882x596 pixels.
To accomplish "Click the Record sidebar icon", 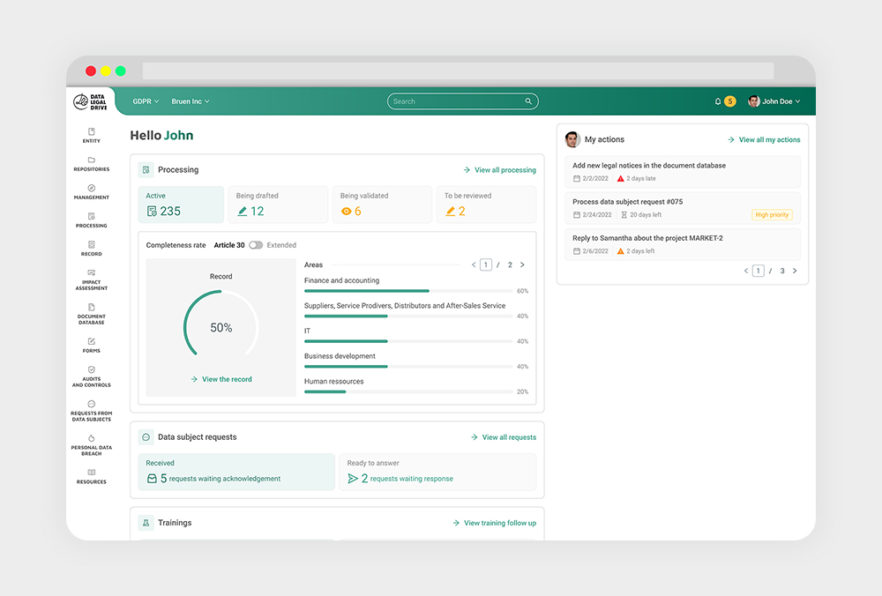I will click(x=89, y=248).
